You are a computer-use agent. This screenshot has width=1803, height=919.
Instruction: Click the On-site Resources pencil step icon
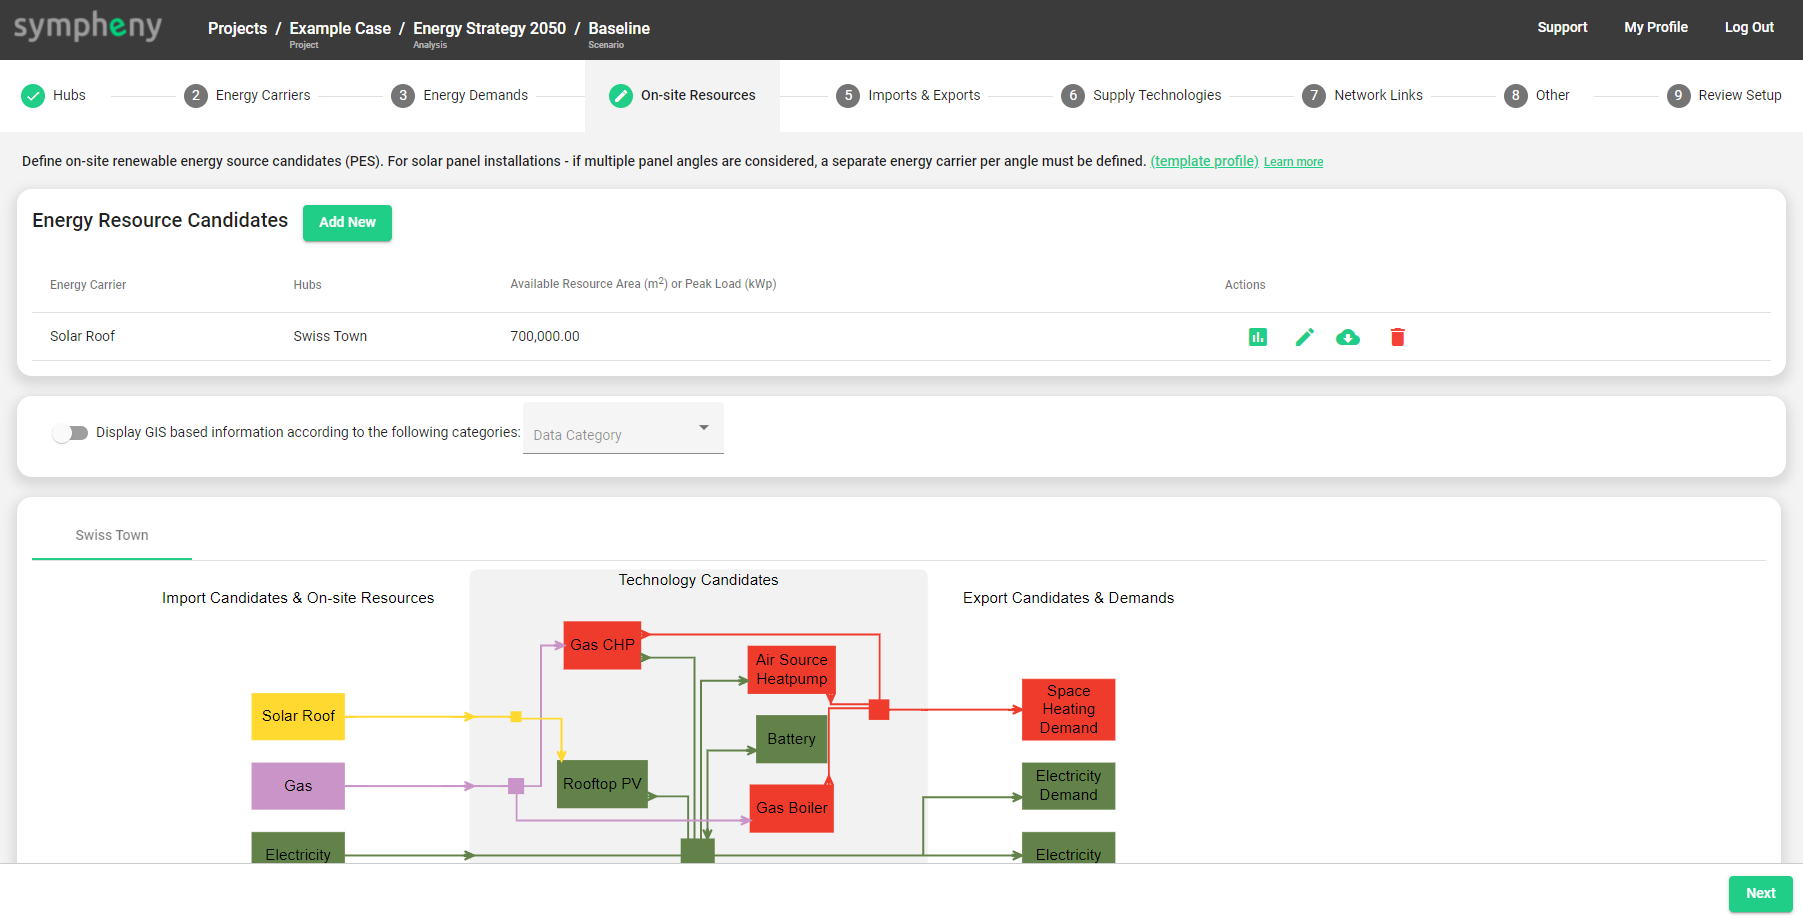pos(621,96)
